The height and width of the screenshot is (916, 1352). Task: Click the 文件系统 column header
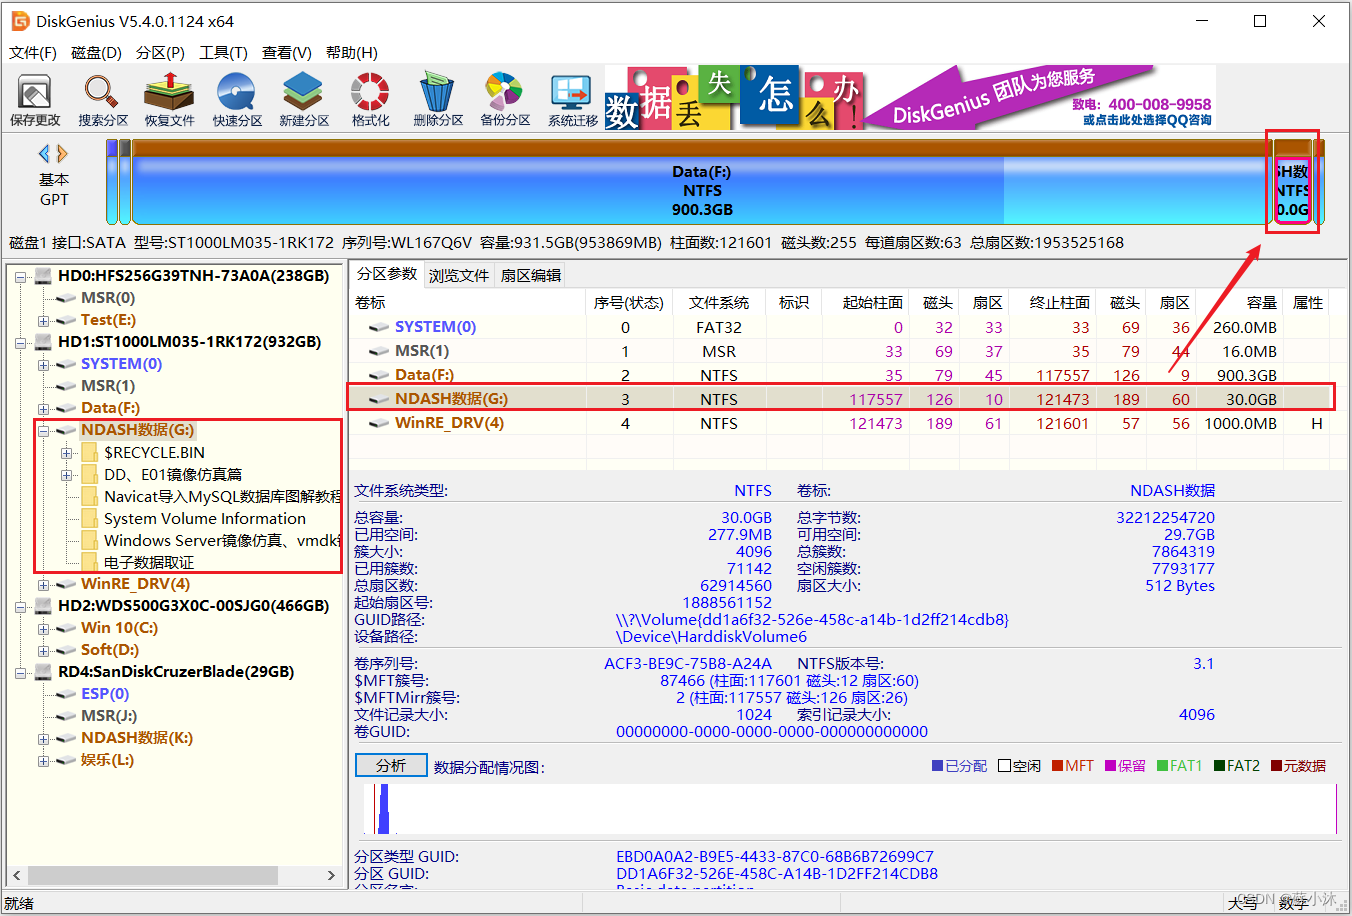[x=718, y=302]
